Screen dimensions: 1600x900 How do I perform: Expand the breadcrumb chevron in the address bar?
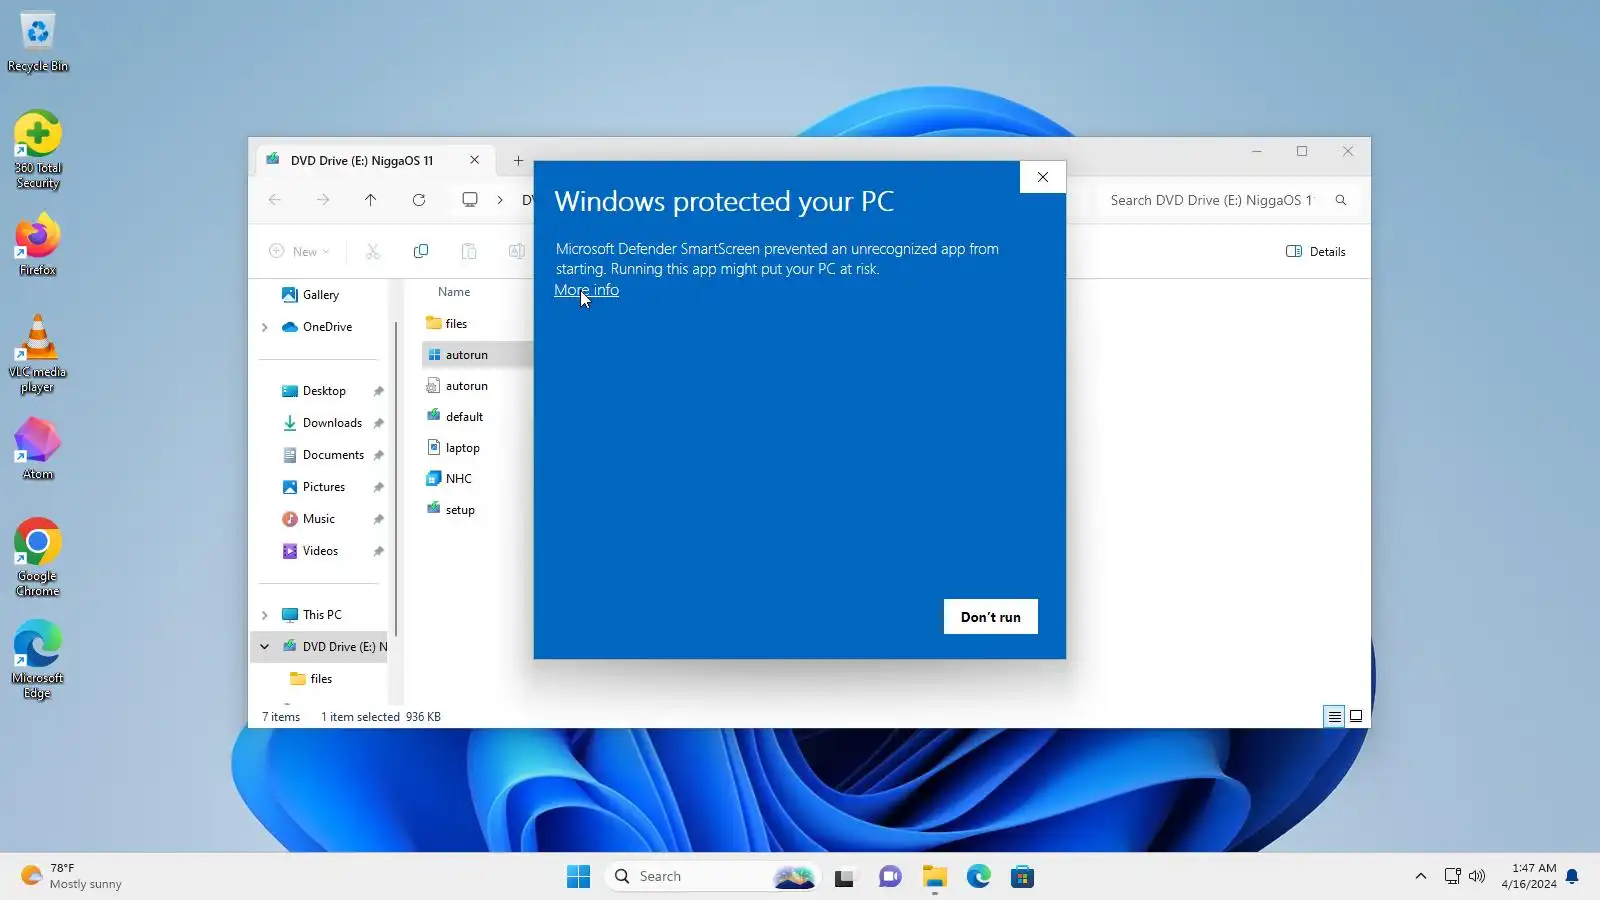click(x=500, y=200)
